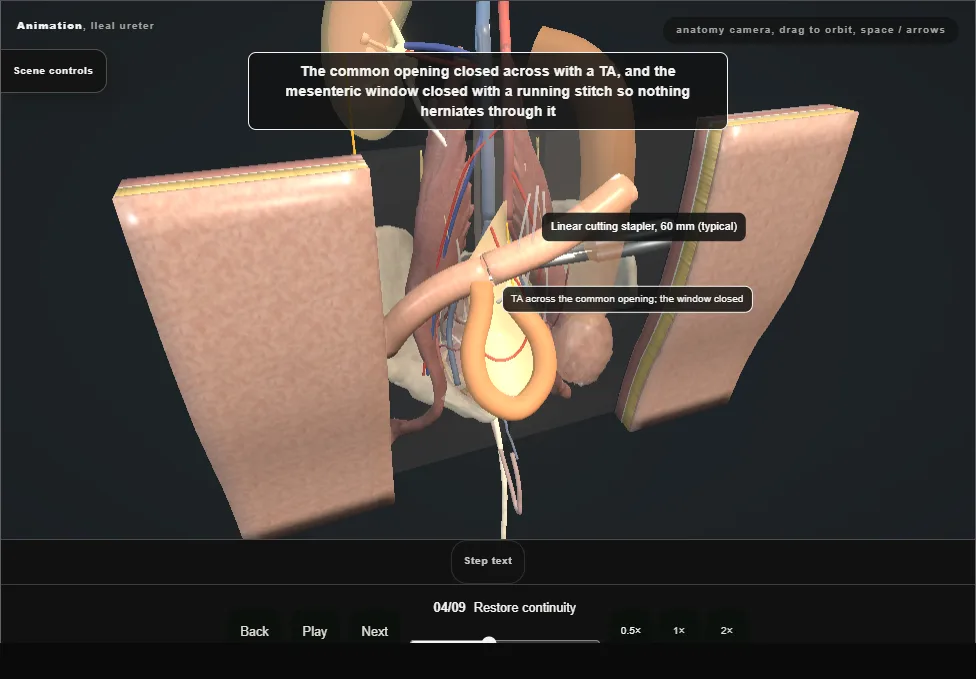Click Play to start animation
This screenshot has width=976, height=679.
(x=314, y=631)
